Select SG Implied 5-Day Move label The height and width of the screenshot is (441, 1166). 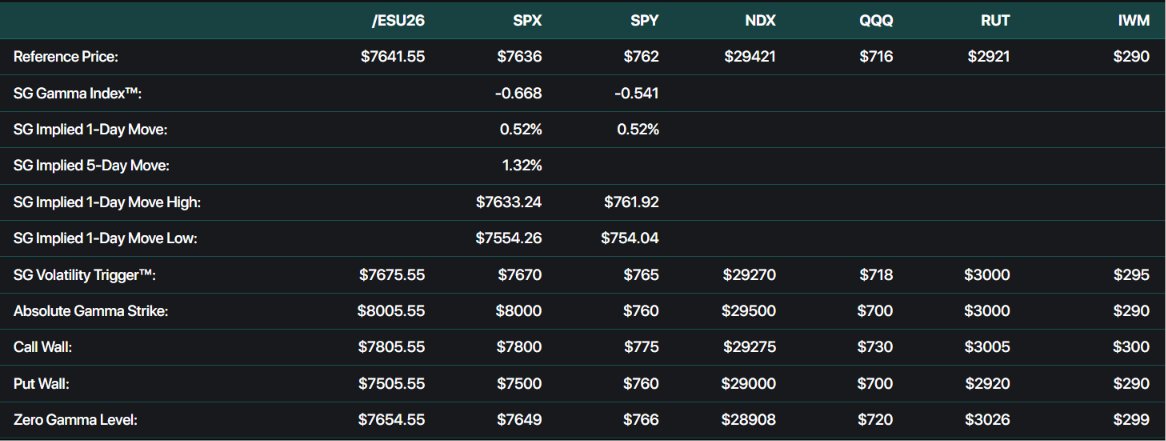91,166
